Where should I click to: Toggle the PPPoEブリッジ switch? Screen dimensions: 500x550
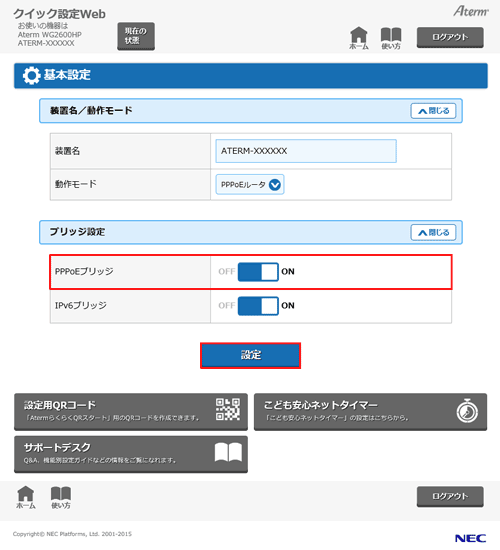(258, 272)
